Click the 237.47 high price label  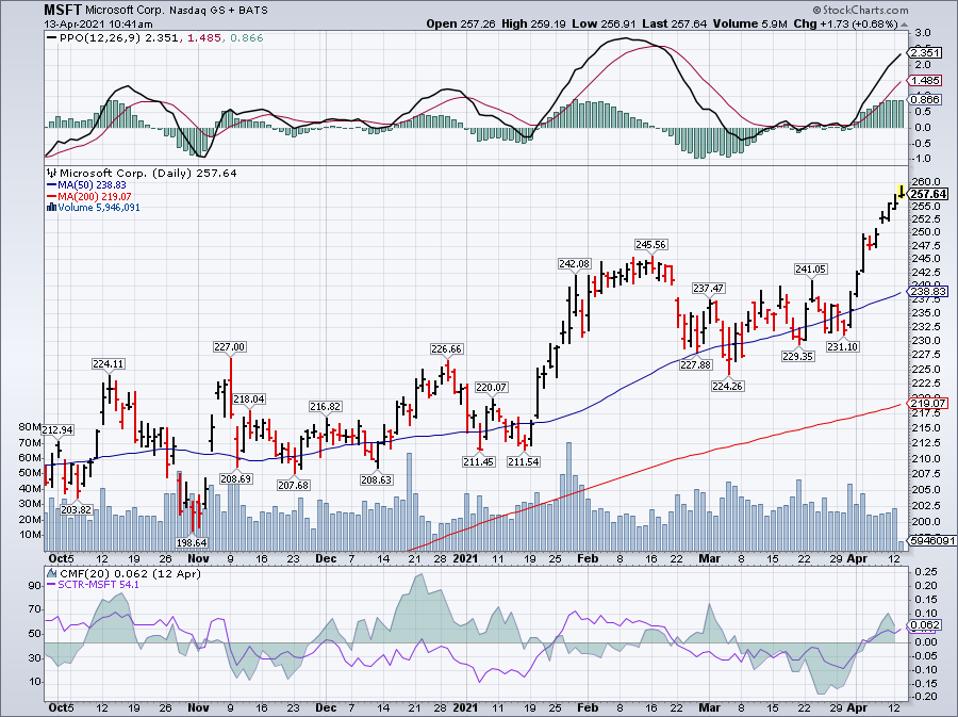click(709, 288)
